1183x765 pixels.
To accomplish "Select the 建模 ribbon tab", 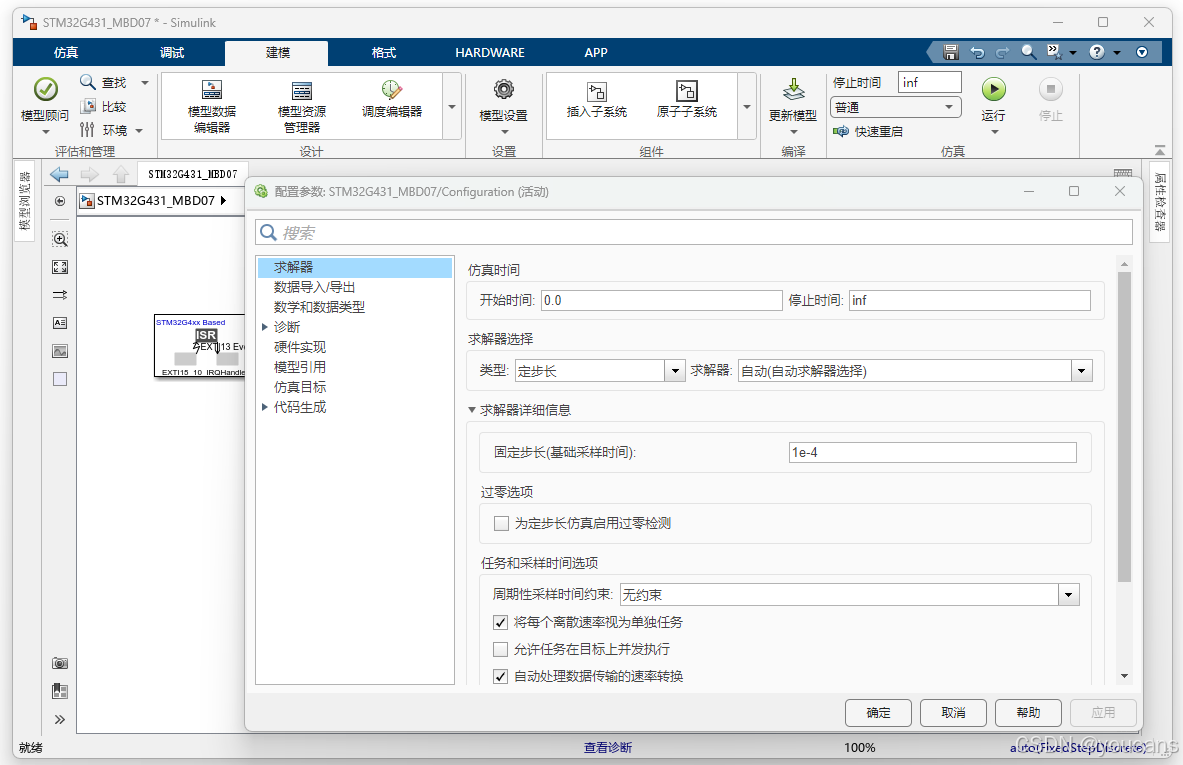I will 277,53.
